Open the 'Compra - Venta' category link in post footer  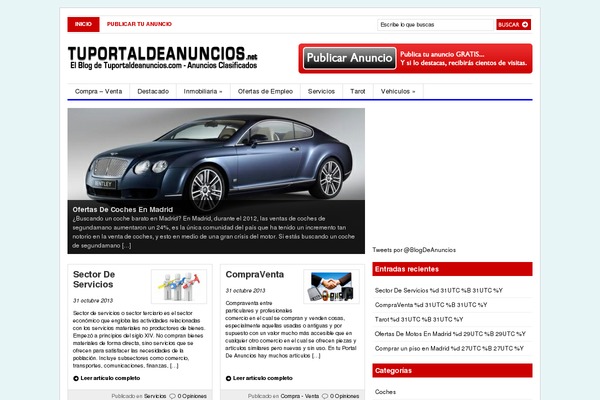[x=300, y=396]
